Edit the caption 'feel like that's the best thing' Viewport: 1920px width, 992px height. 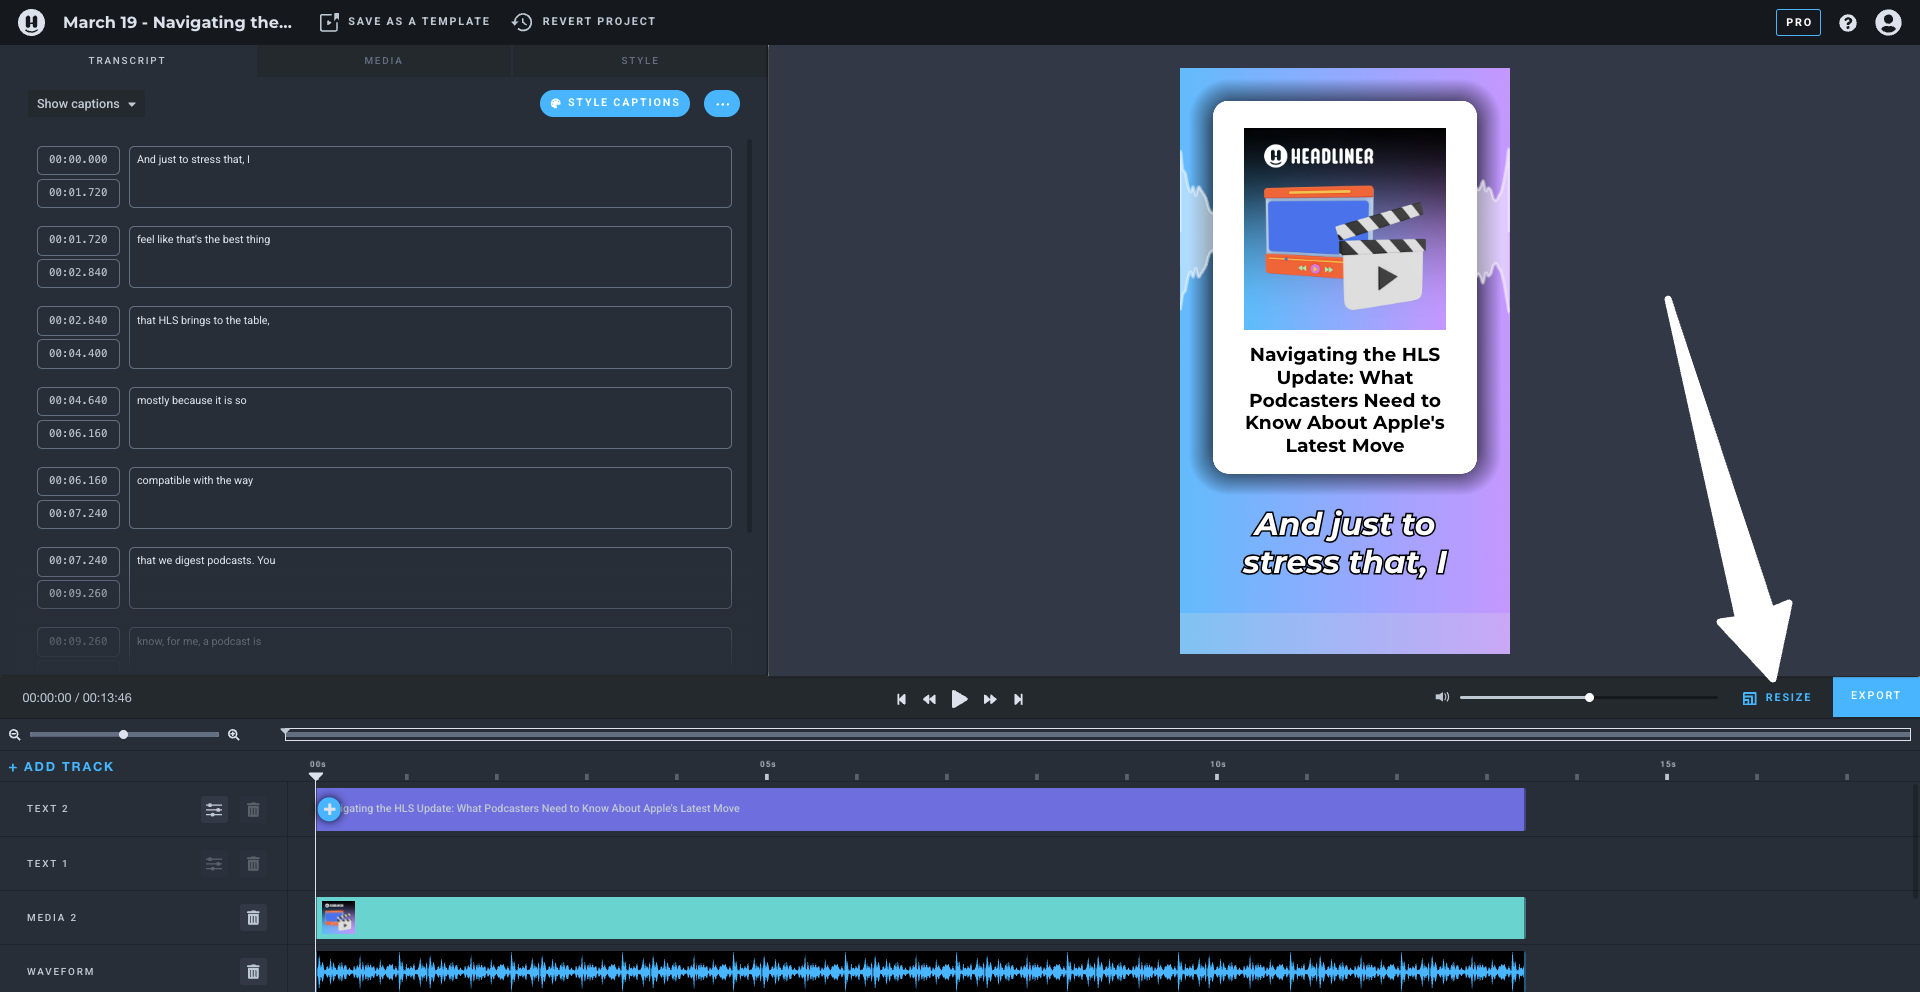(430, 257)
